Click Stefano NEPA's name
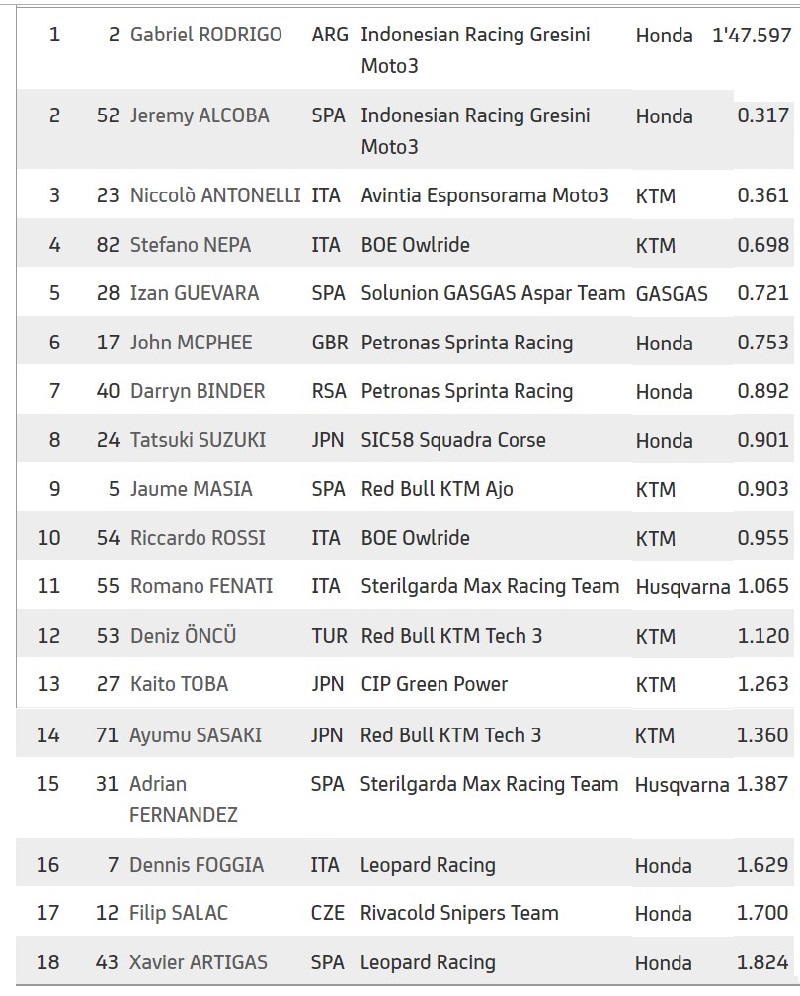The height and width of the screenshot is (996, 800). tap(190, 245)
